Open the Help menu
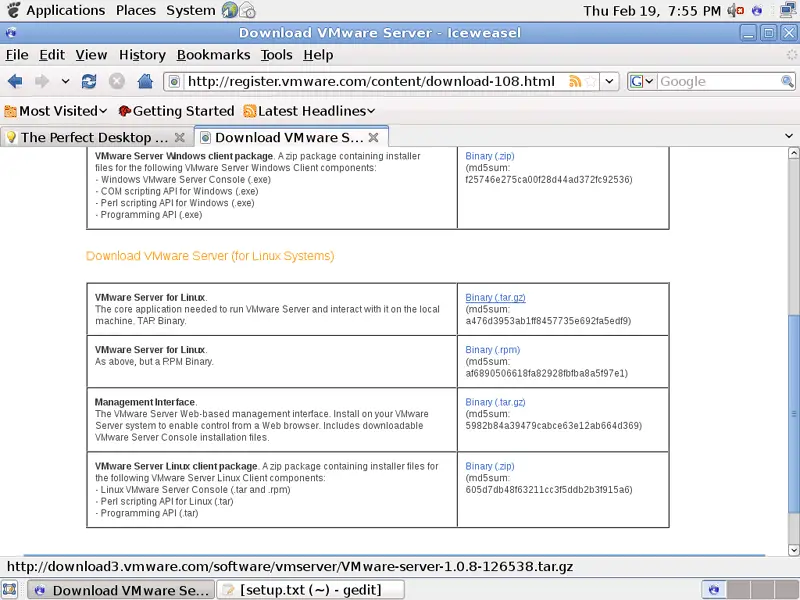Screen dimensions: 800x600 (x=318, y=55)
